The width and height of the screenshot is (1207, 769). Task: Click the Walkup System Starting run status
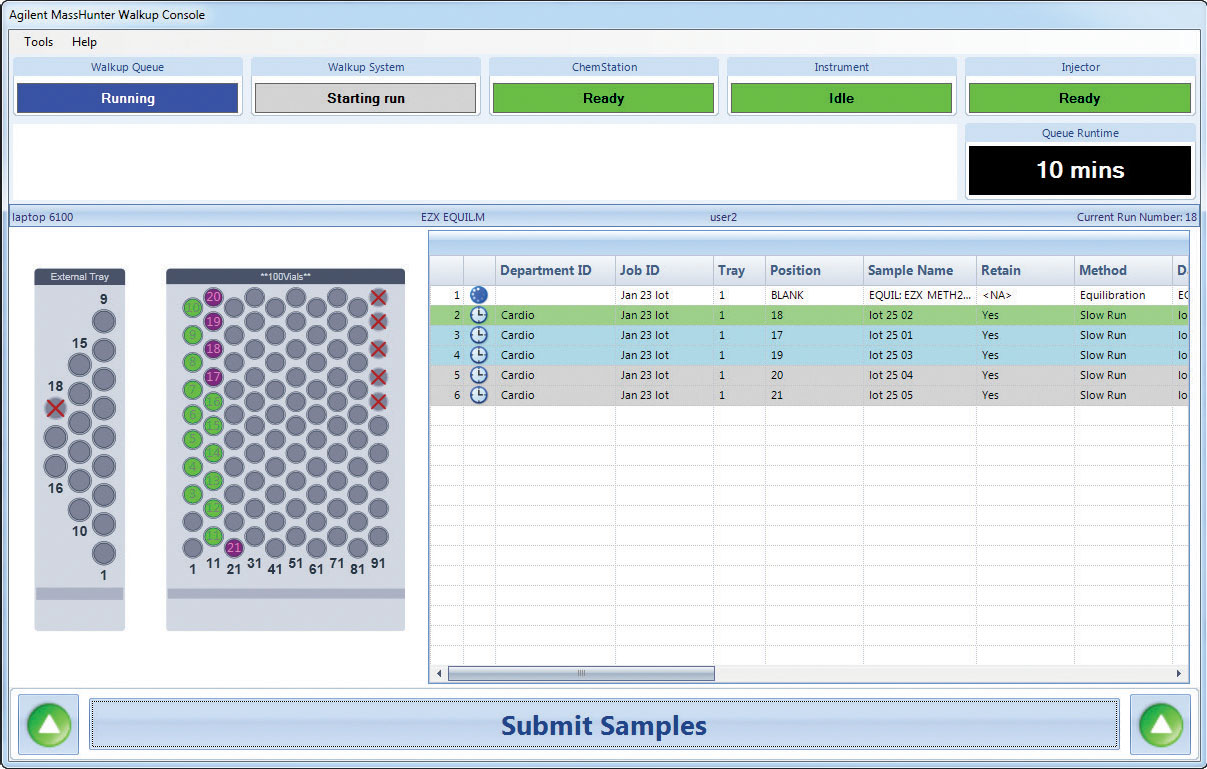click(x=366, y=98)
